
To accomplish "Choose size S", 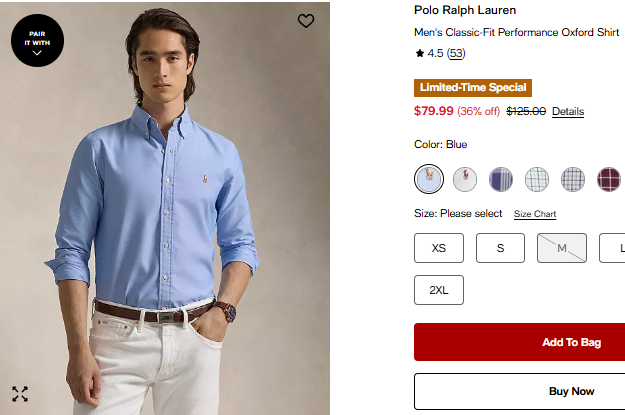I will coord(500,248).
